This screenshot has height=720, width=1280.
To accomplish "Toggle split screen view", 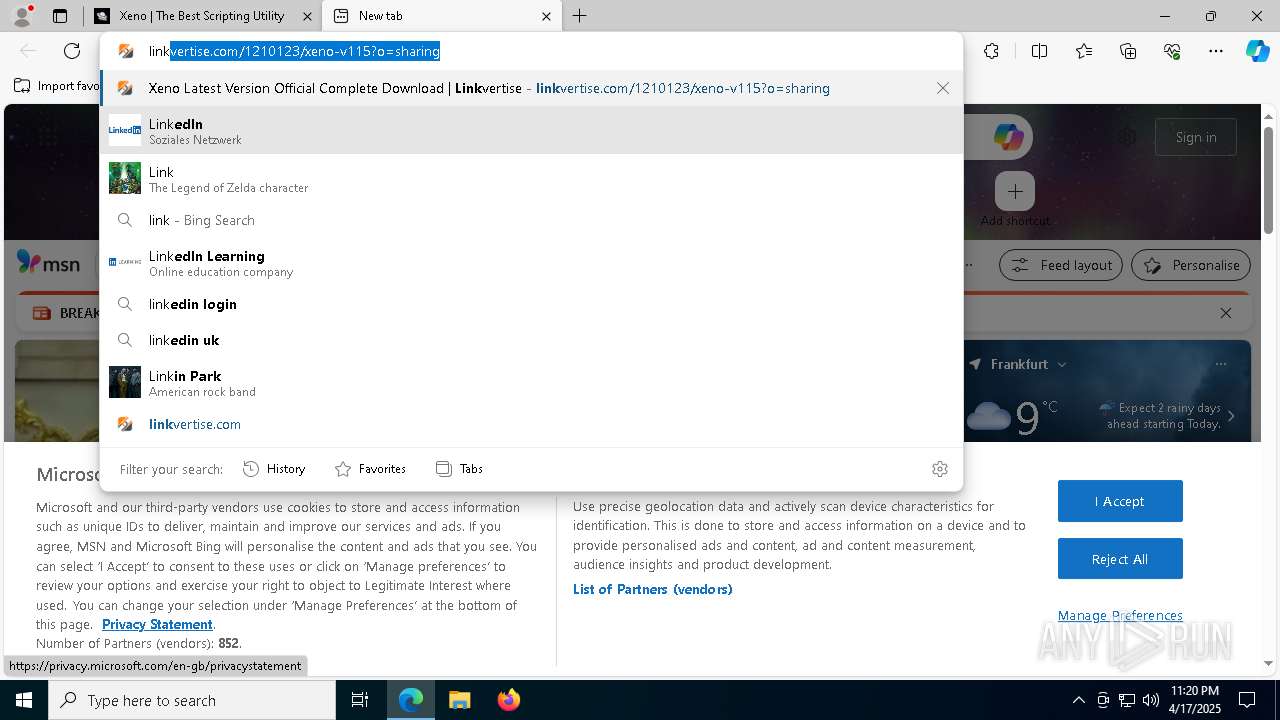I will coord(1039,51).
